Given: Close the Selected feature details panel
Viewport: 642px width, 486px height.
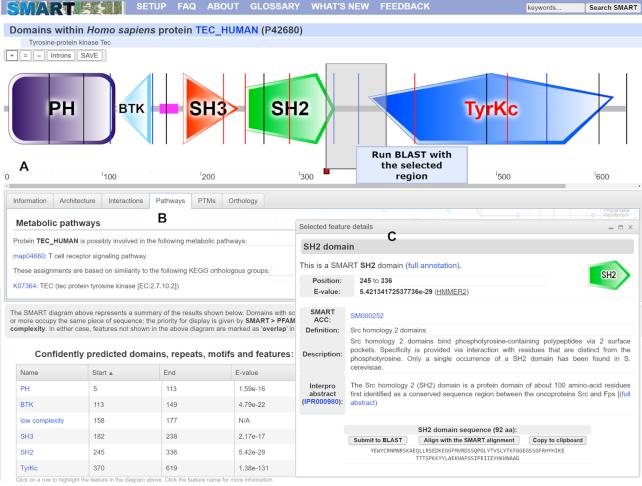Looking at the screenshot, I should (631, 227).
